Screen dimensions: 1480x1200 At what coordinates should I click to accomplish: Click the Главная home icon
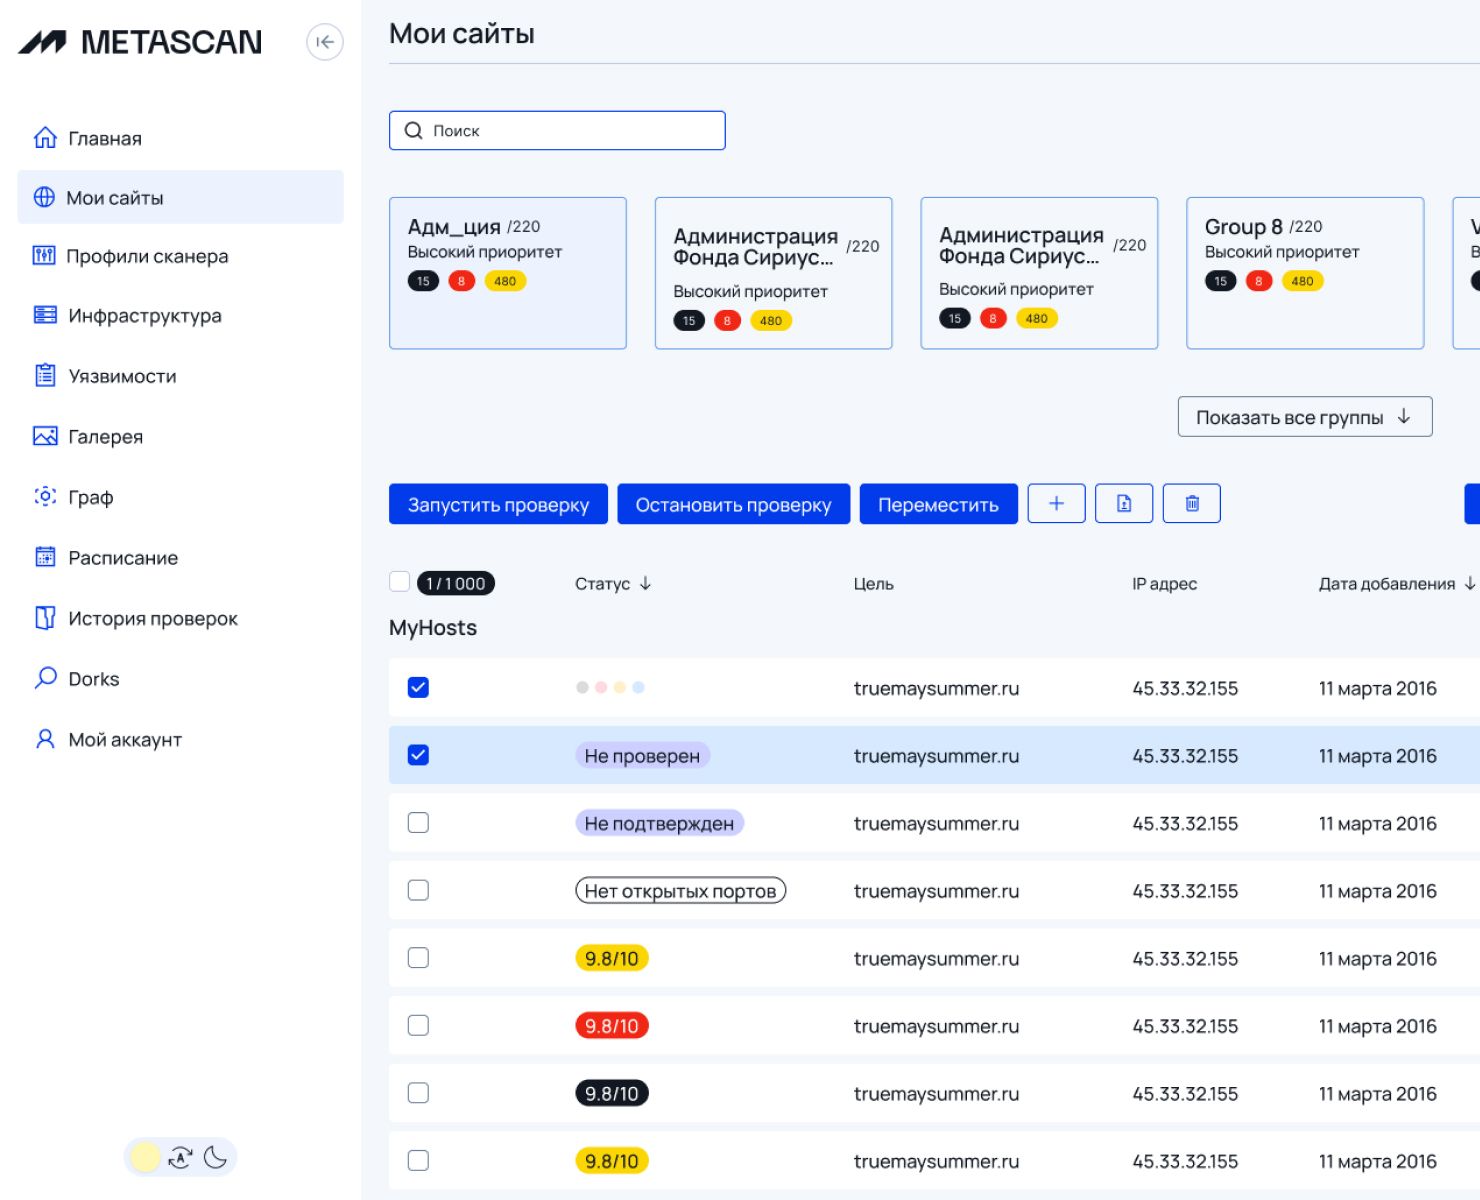[x=45, y=137]
